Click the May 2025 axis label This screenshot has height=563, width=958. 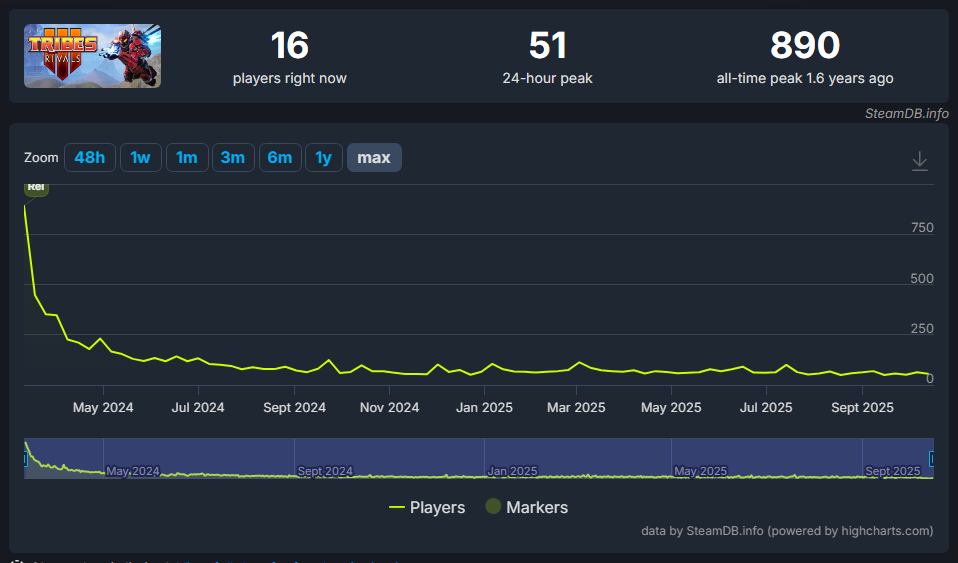pyautogui.click(x=671, y=408)
